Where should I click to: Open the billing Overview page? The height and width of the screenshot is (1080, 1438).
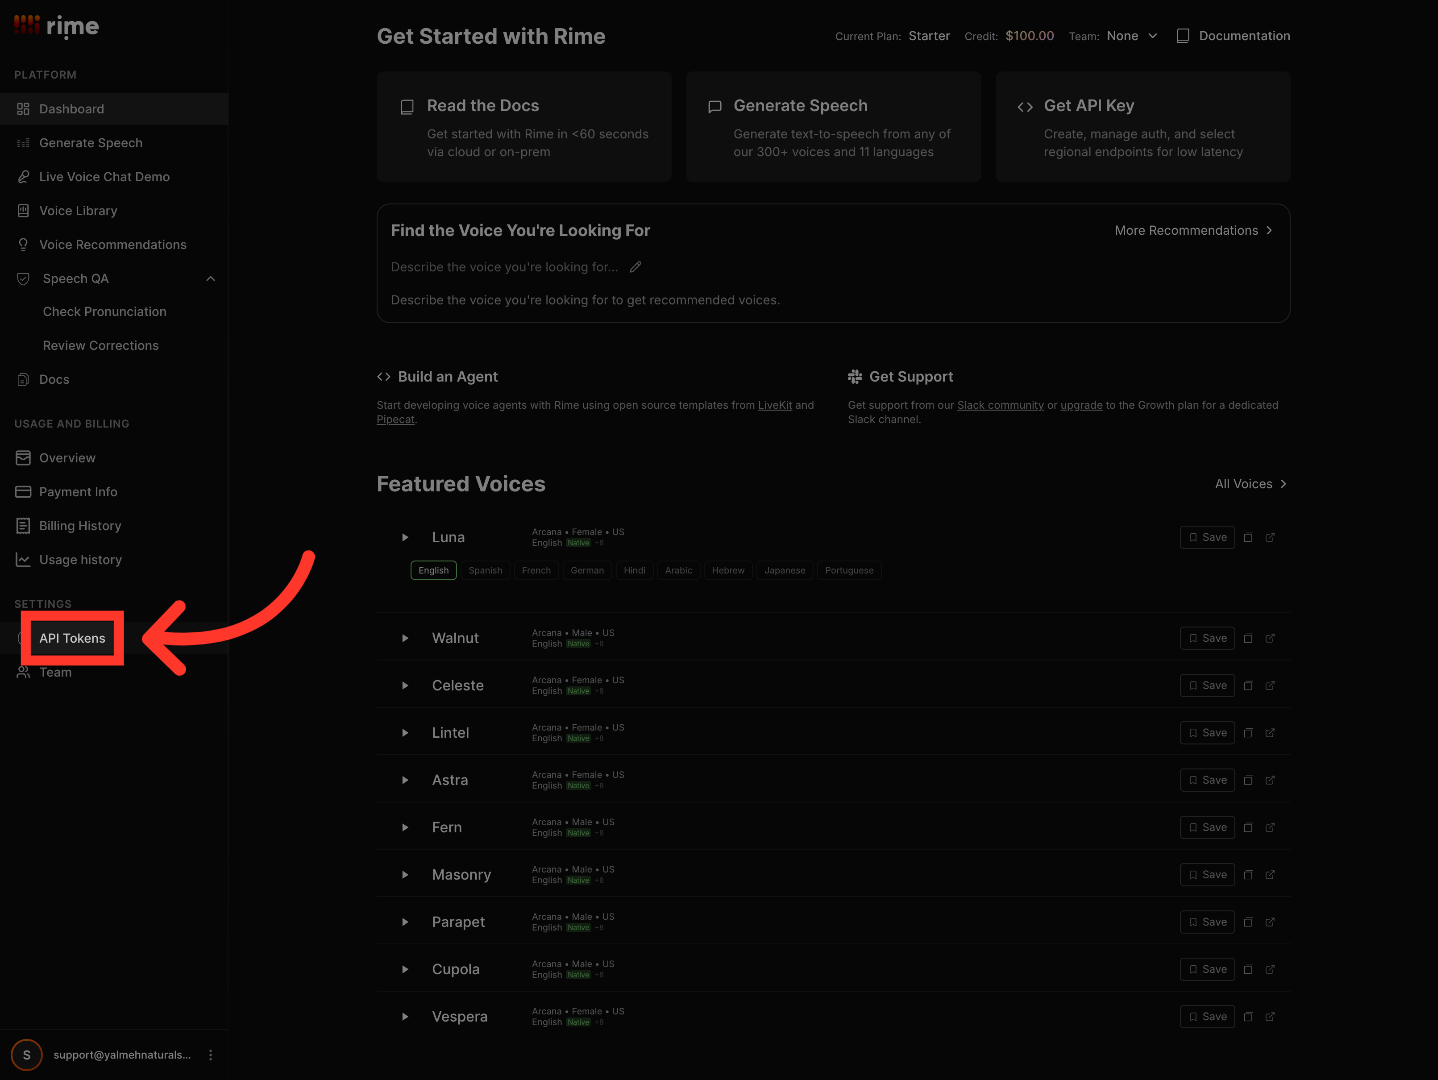114,458
